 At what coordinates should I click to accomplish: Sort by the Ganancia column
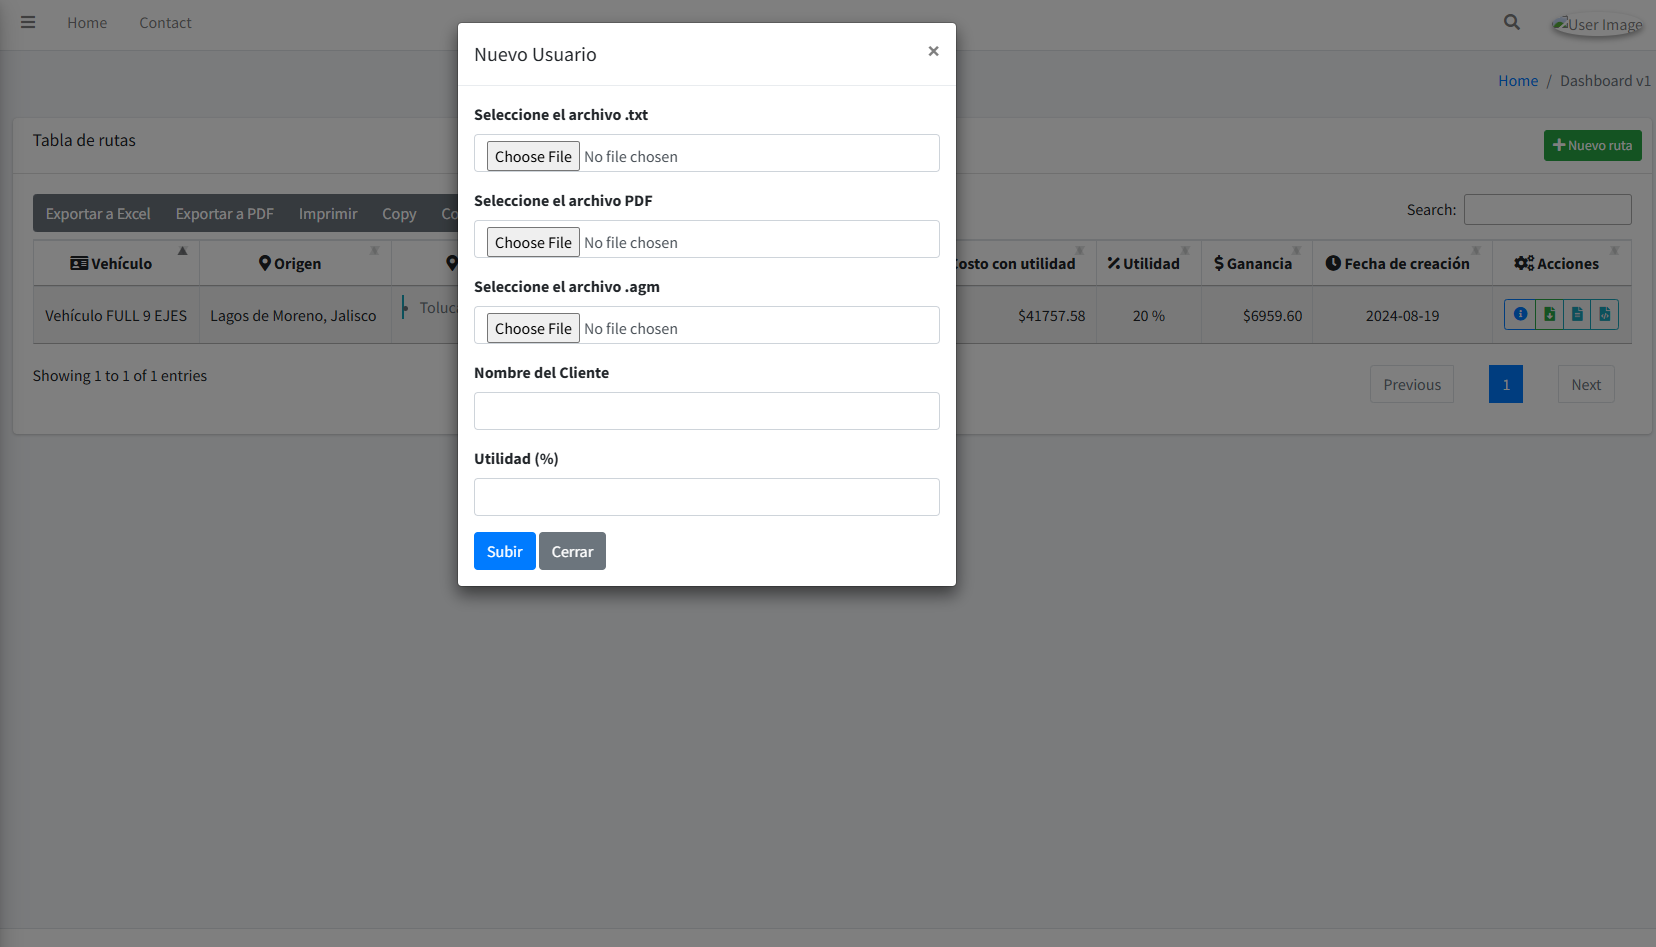click(1256, 263)
